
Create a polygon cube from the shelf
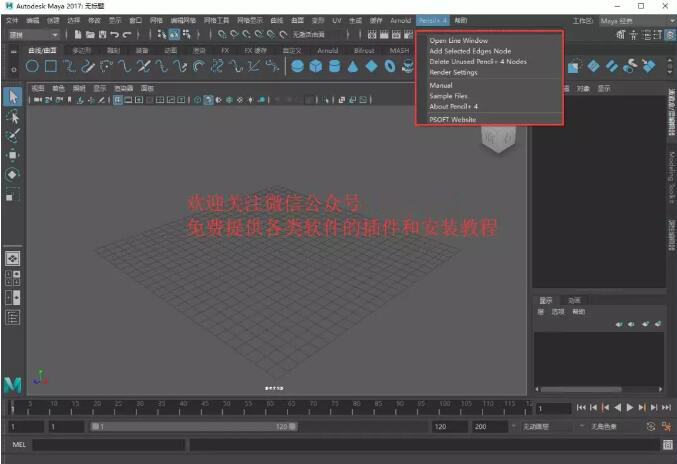coord(315,66)
